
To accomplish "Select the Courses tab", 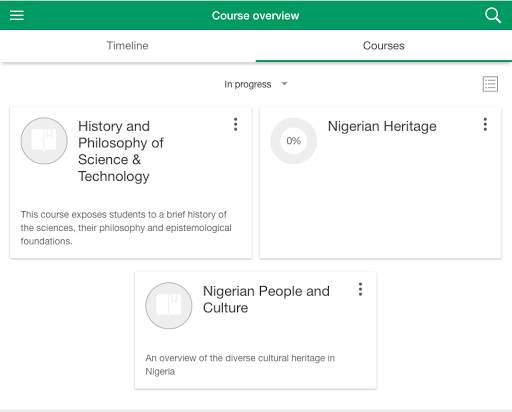I will click(x=384, y=46).
